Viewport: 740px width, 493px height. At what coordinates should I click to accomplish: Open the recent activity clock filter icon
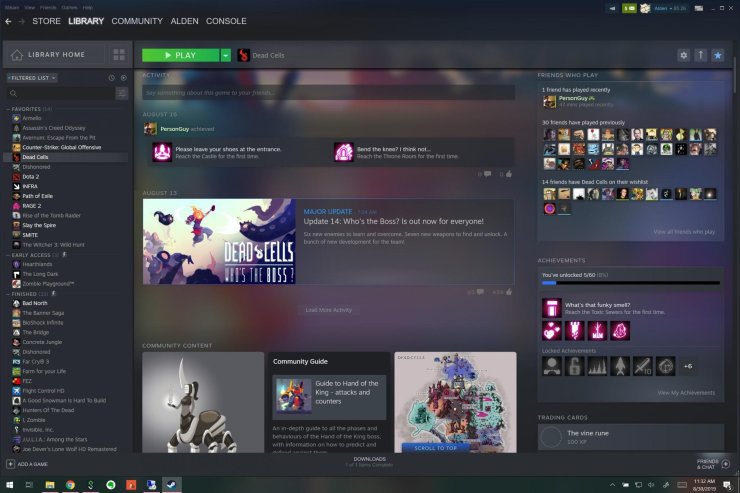(112, 77)
